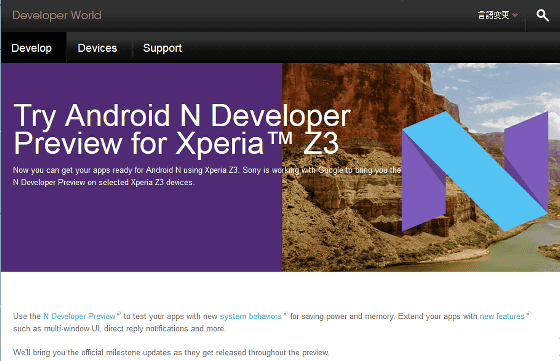
Task: Open the Devices menu tab
Action: (97, 48)
